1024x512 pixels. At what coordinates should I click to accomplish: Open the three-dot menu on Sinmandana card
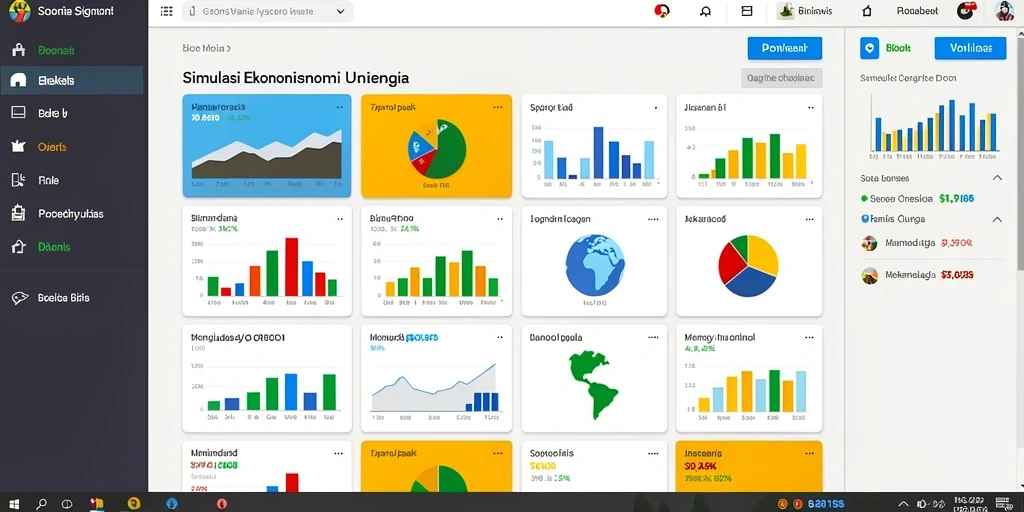tap(339, 219)
